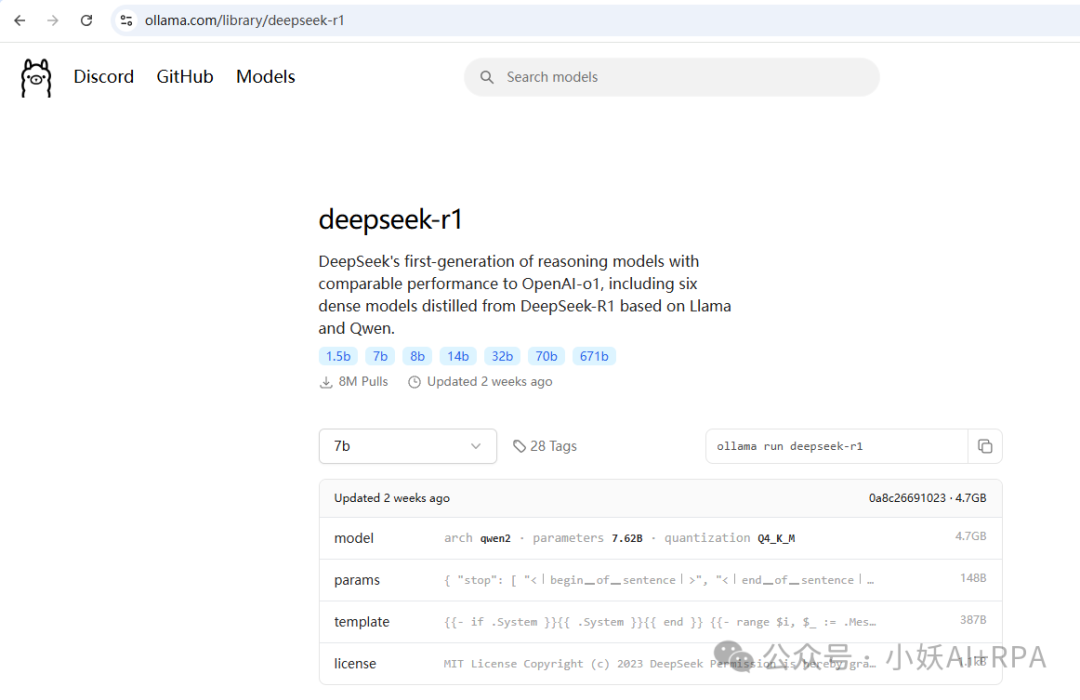1080x700 pixels.
Task: Reload the page with refresh icon
Action: click(86, 21)
